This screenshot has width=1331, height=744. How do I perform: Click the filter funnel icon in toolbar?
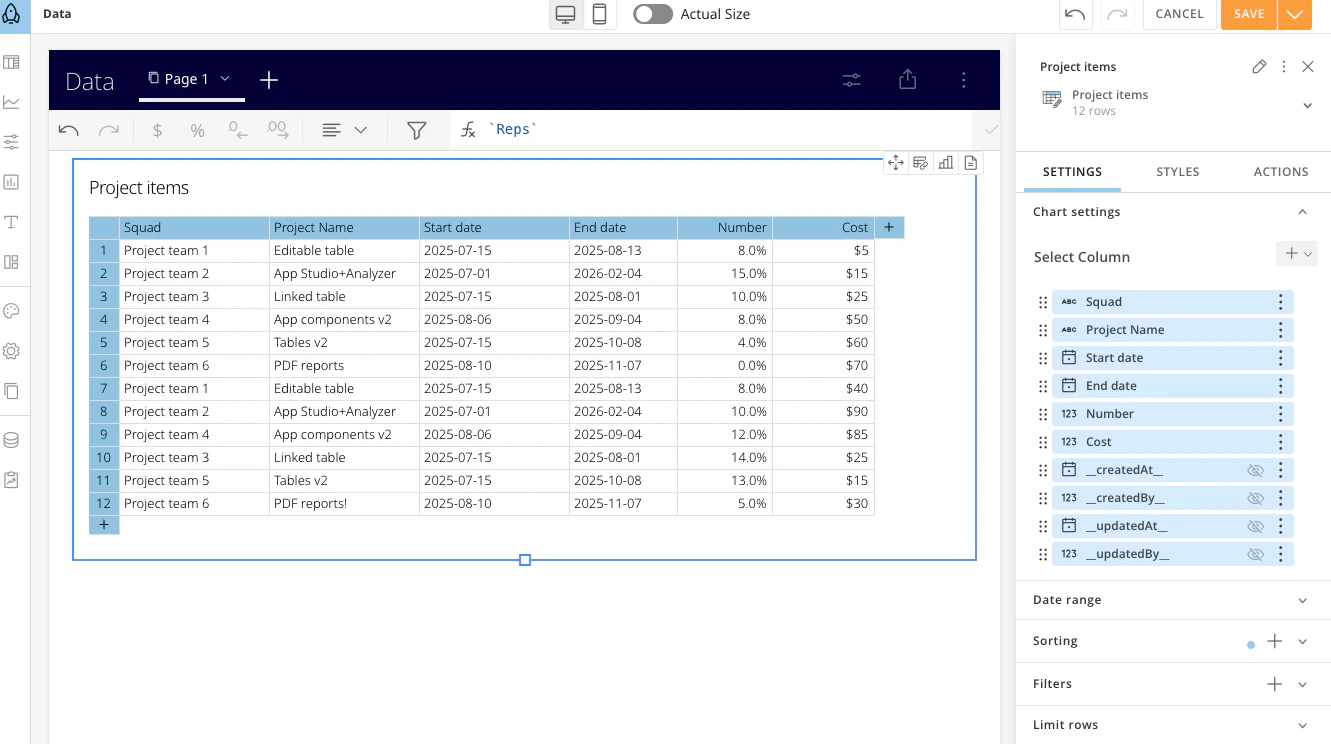tap(417, 130)
